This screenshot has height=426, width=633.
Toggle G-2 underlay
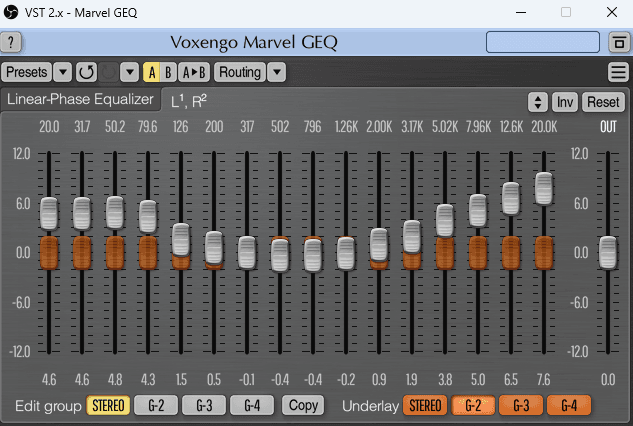[x=473, y=405]
